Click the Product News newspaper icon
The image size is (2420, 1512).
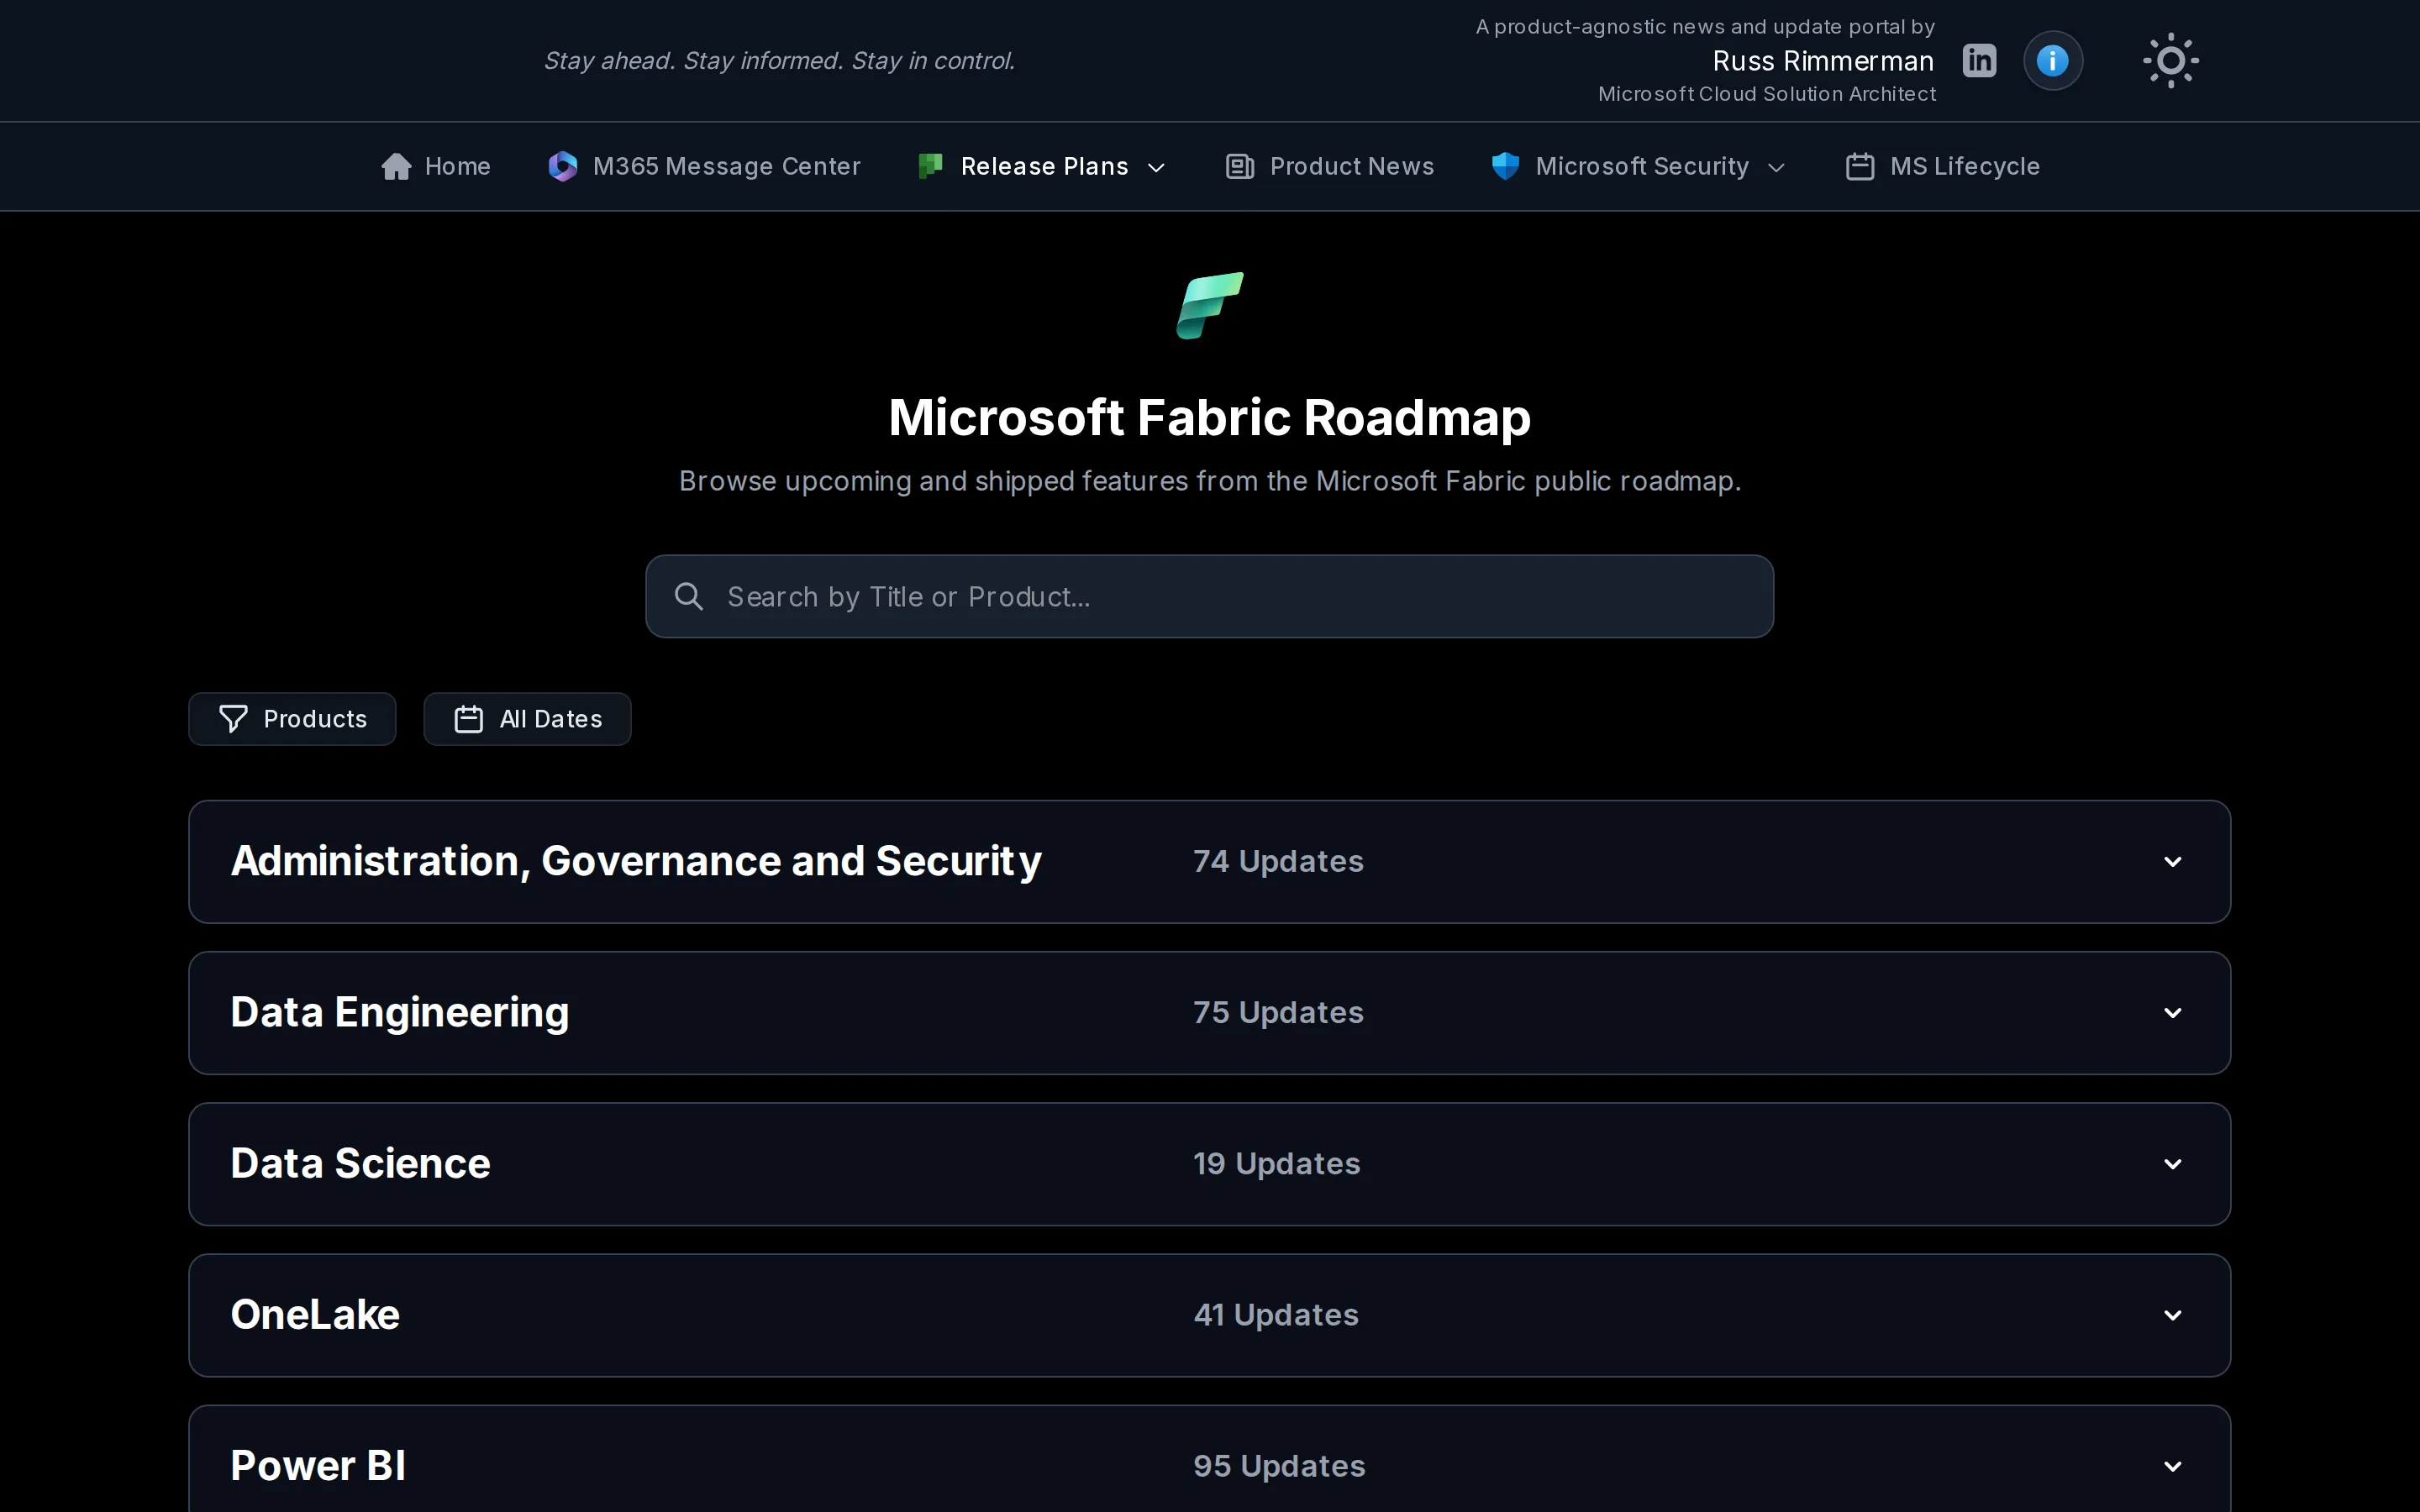tap(1240, 166)
